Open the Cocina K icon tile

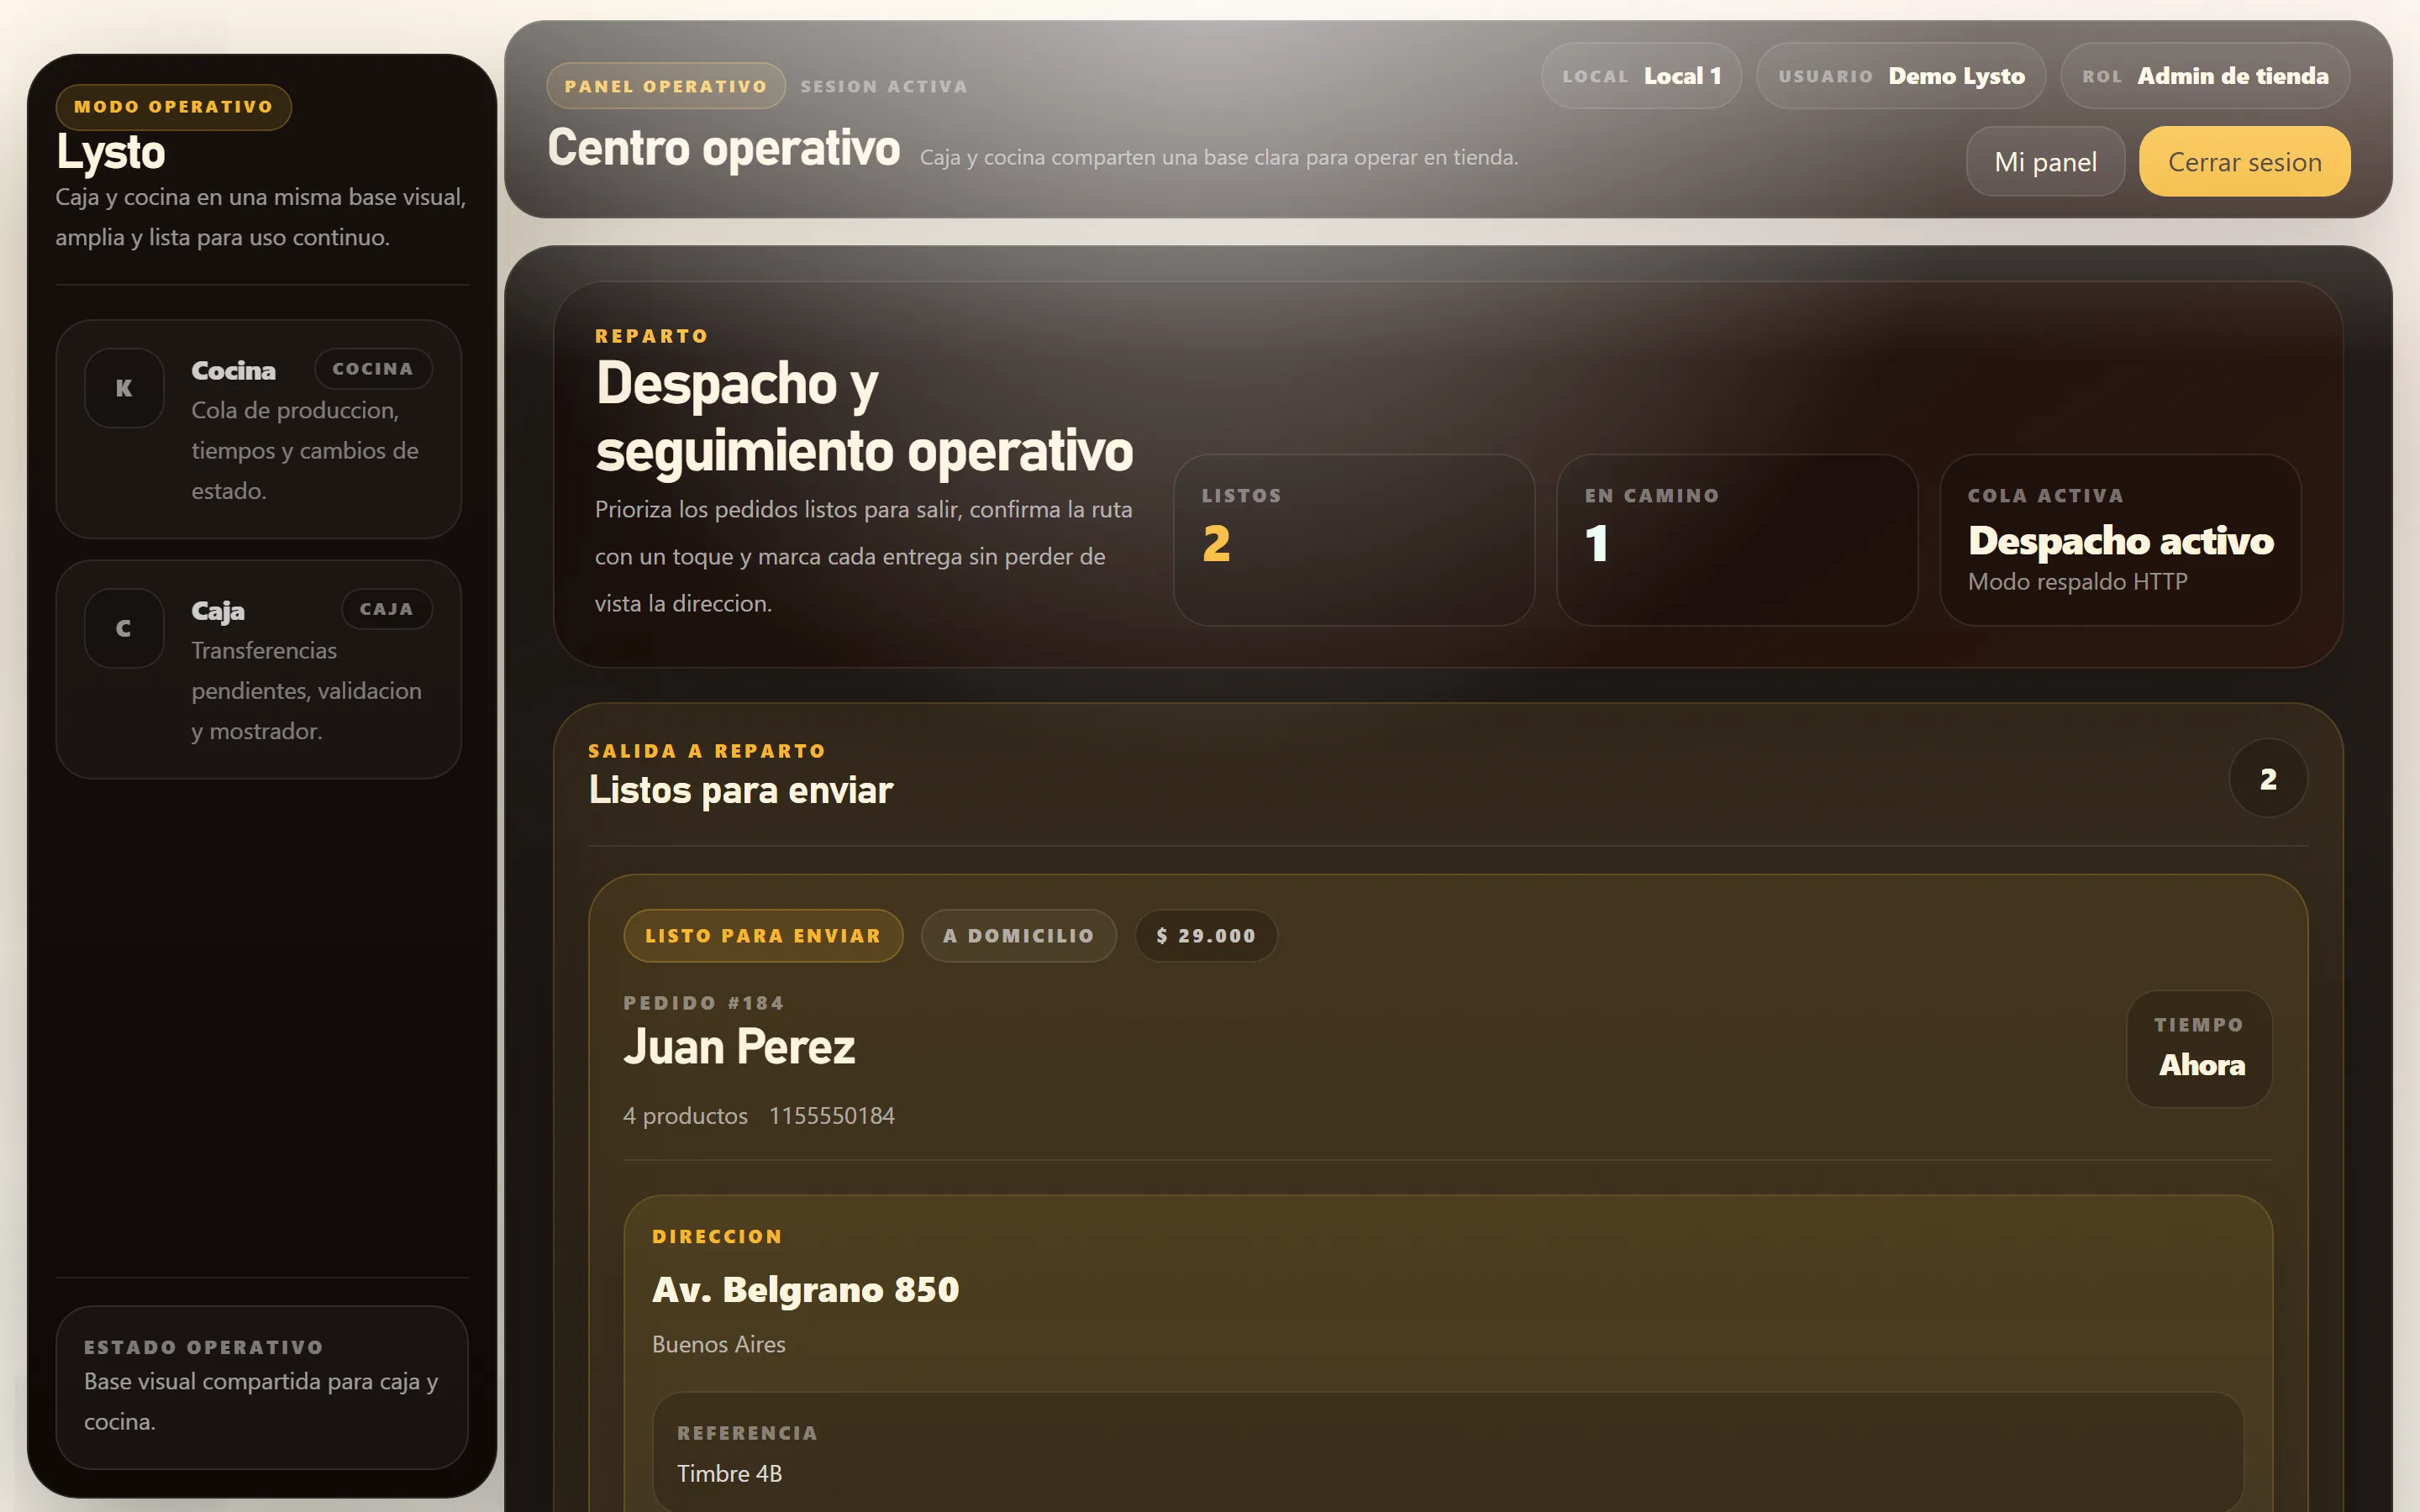click(124, 388)
